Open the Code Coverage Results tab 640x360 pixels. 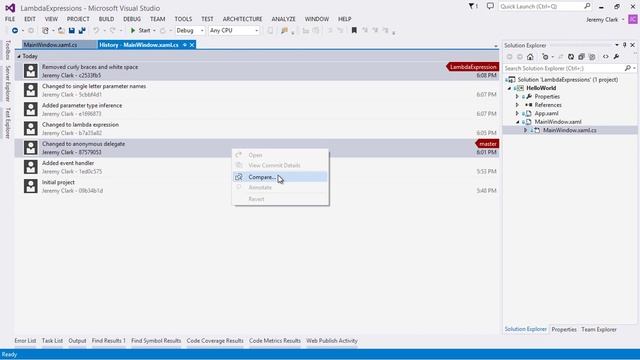(215, 341)
